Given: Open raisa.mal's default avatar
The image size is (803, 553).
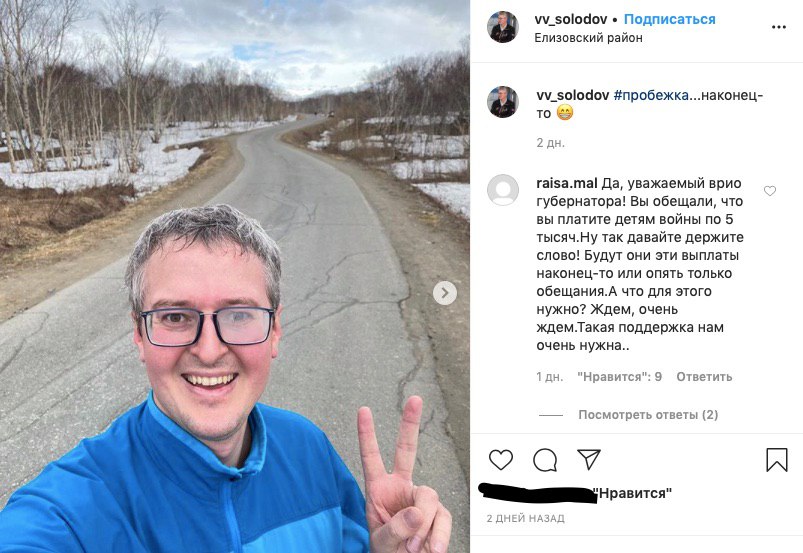Looking at the screenshot, I should click(502, 189).
